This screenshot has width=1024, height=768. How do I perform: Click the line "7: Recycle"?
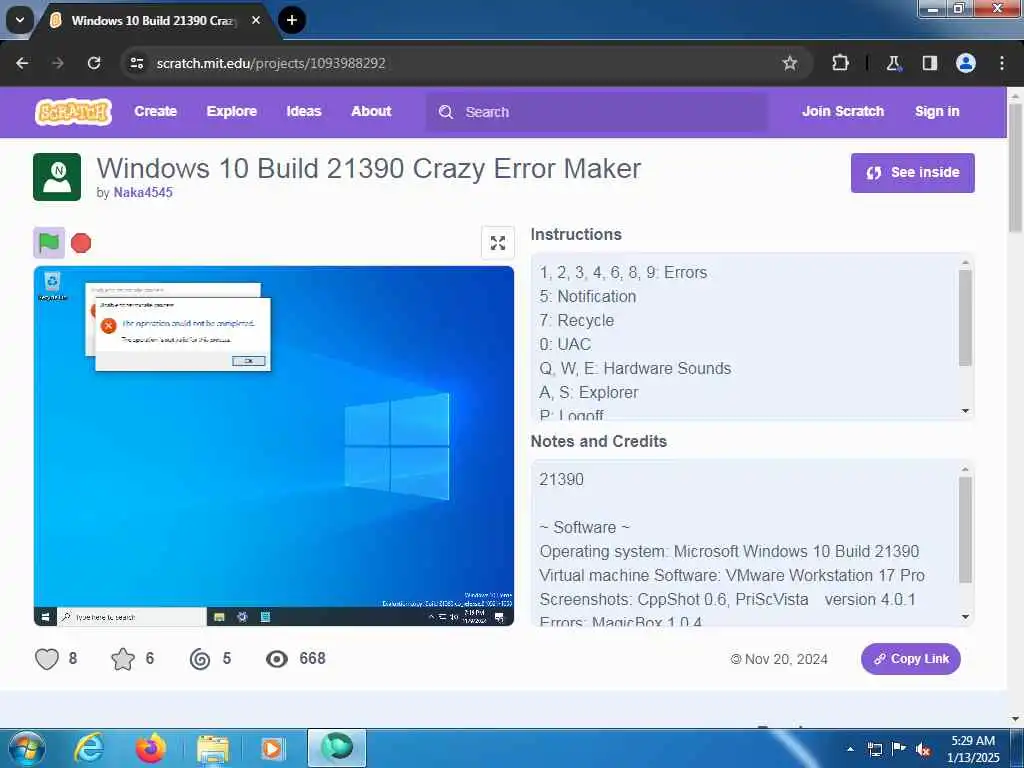577,321
